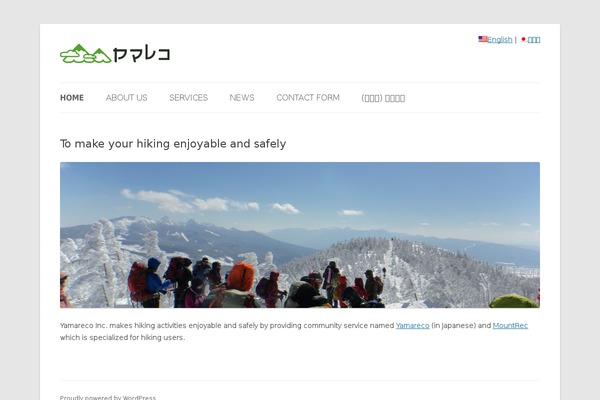The image size is (600, 400).
Task: Click the hiking slogan heading text
Action: [x=173, y=144]
